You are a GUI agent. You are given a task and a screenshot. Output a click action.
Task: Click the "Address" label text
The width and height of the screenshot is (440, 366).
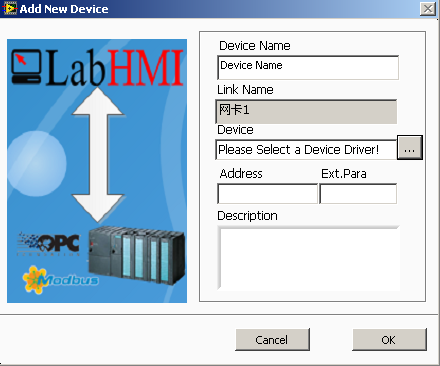[241, 174]
